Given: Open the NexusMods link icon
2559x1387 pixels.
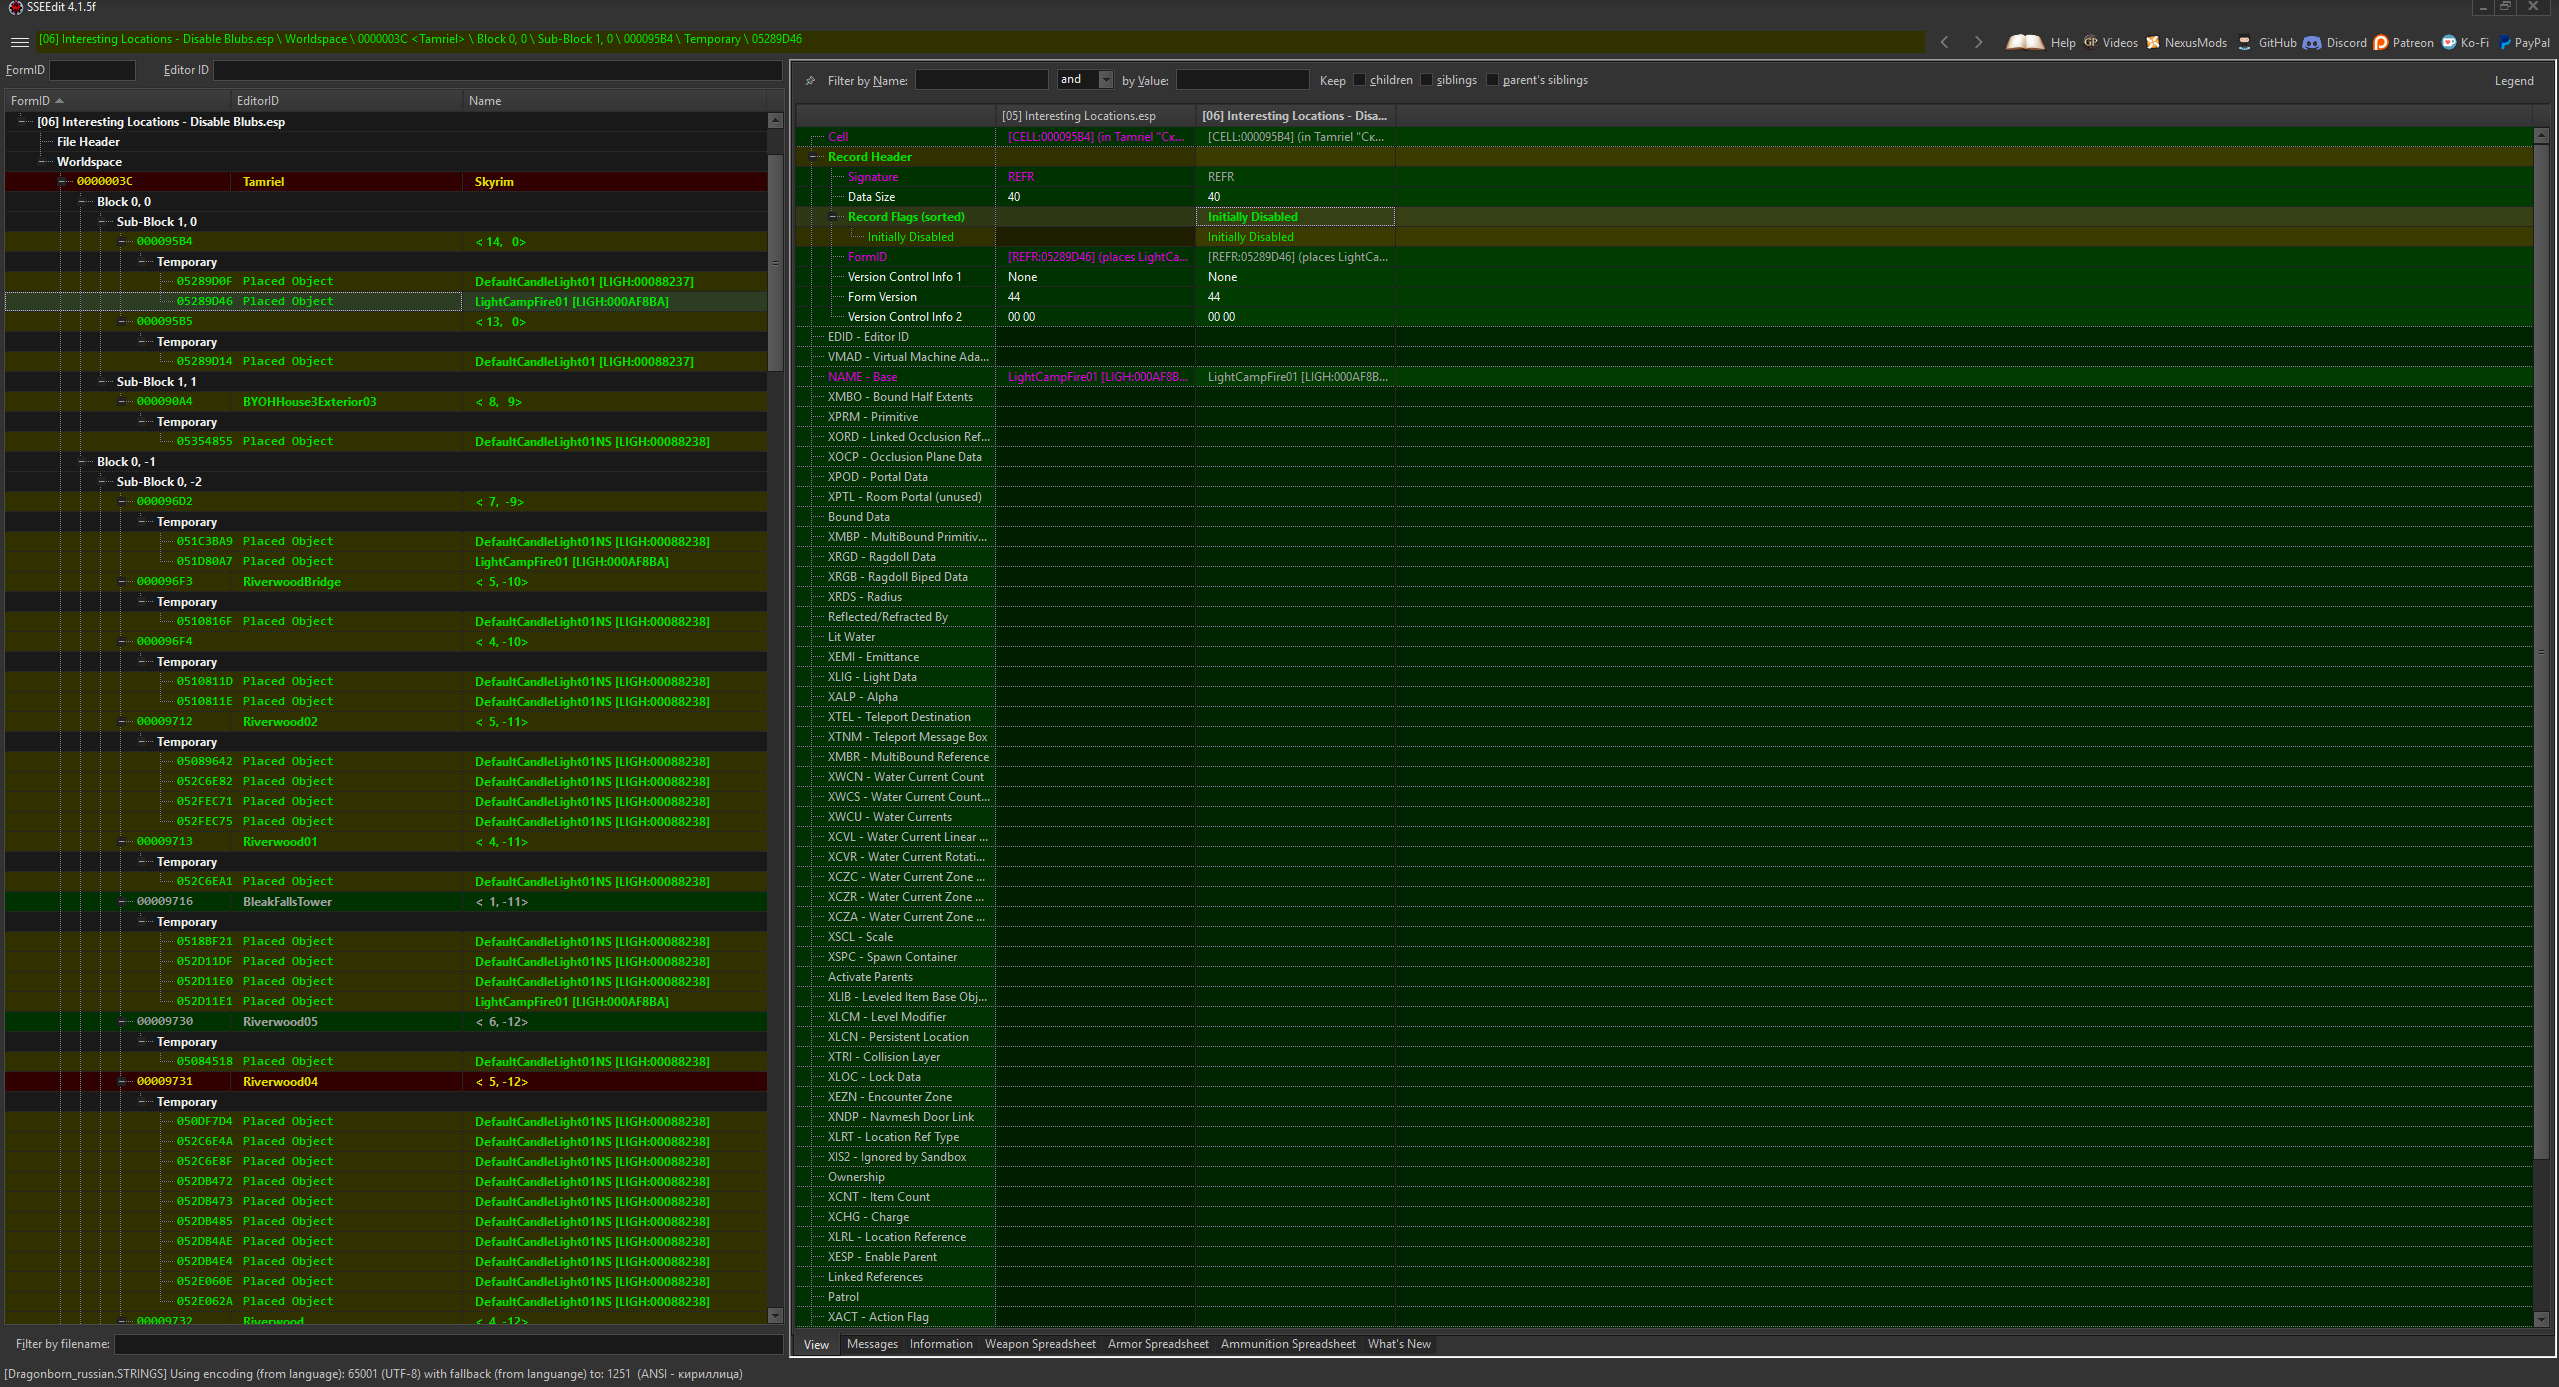Looking at the screenshot, I should pyautogui.click(x=2152, y=42).
